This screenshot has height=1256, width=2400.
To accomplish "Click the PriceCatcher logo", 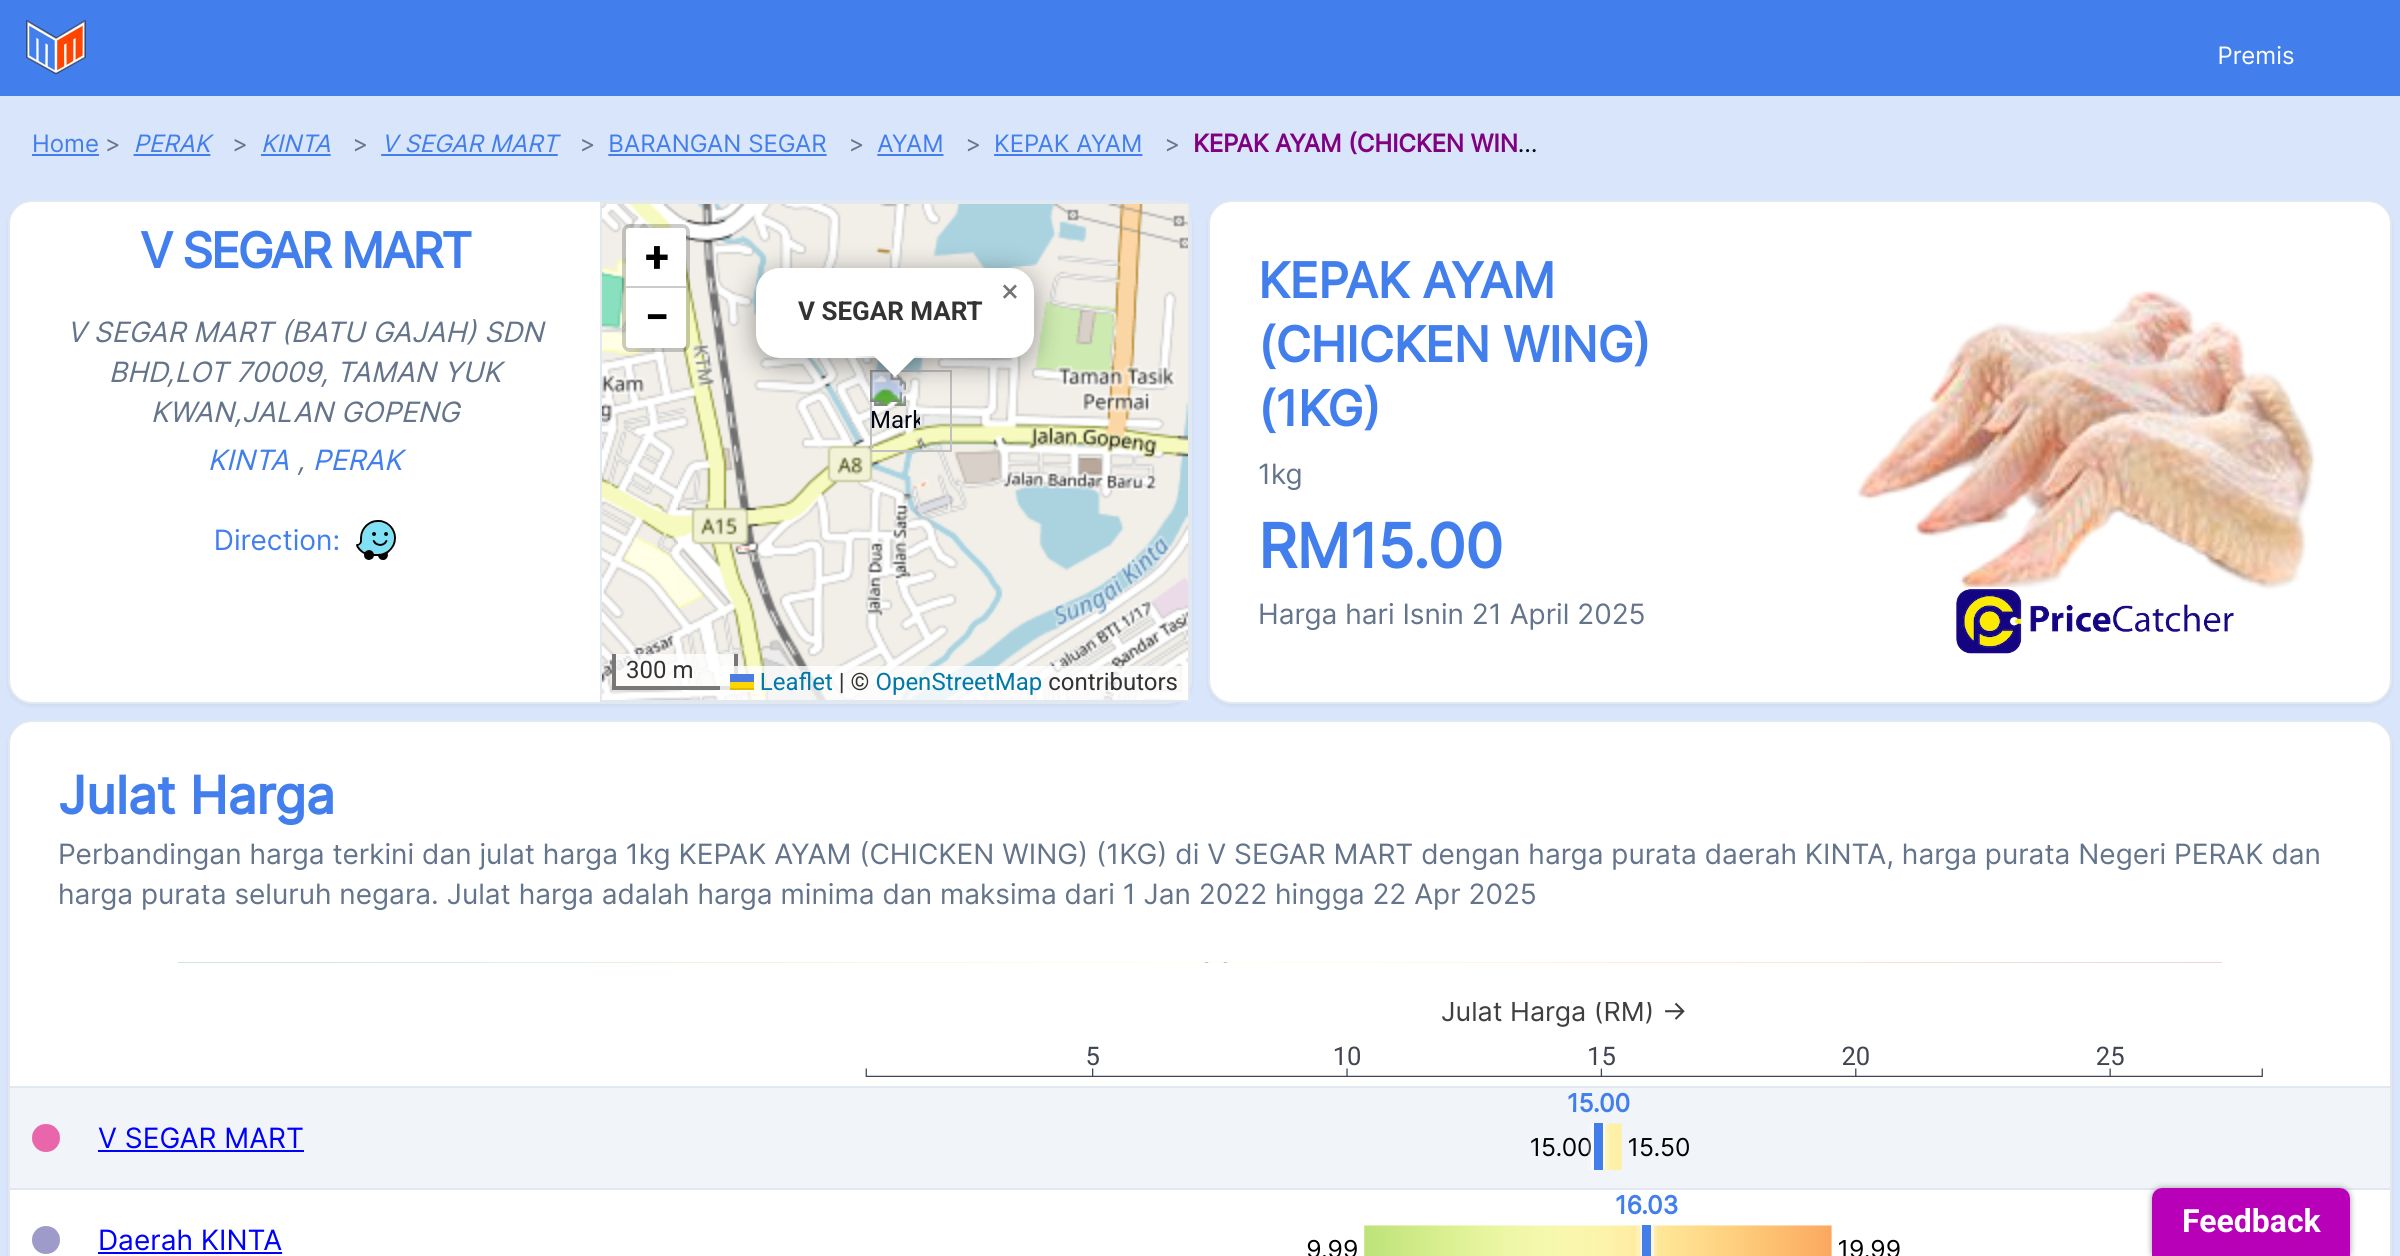I will point(2094,620).
